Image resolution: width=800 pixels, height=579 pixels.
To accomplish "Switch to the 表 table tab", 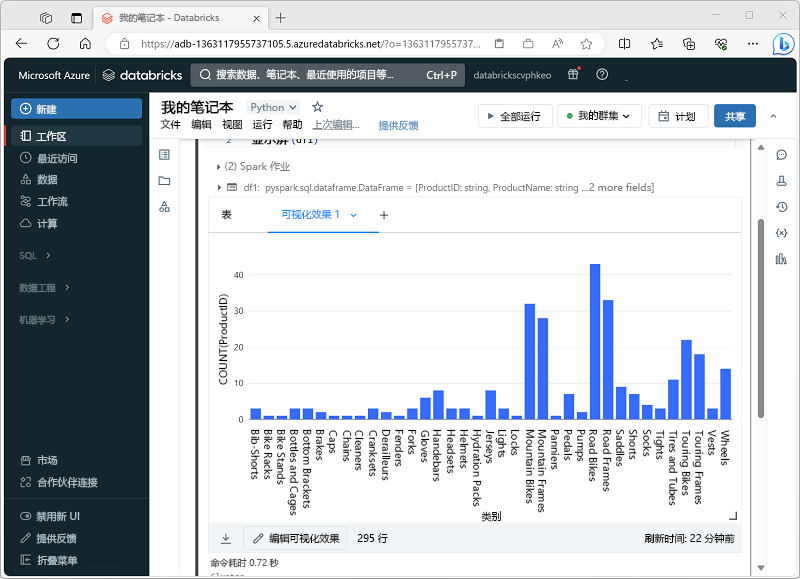I will click(x=227, y=215).
